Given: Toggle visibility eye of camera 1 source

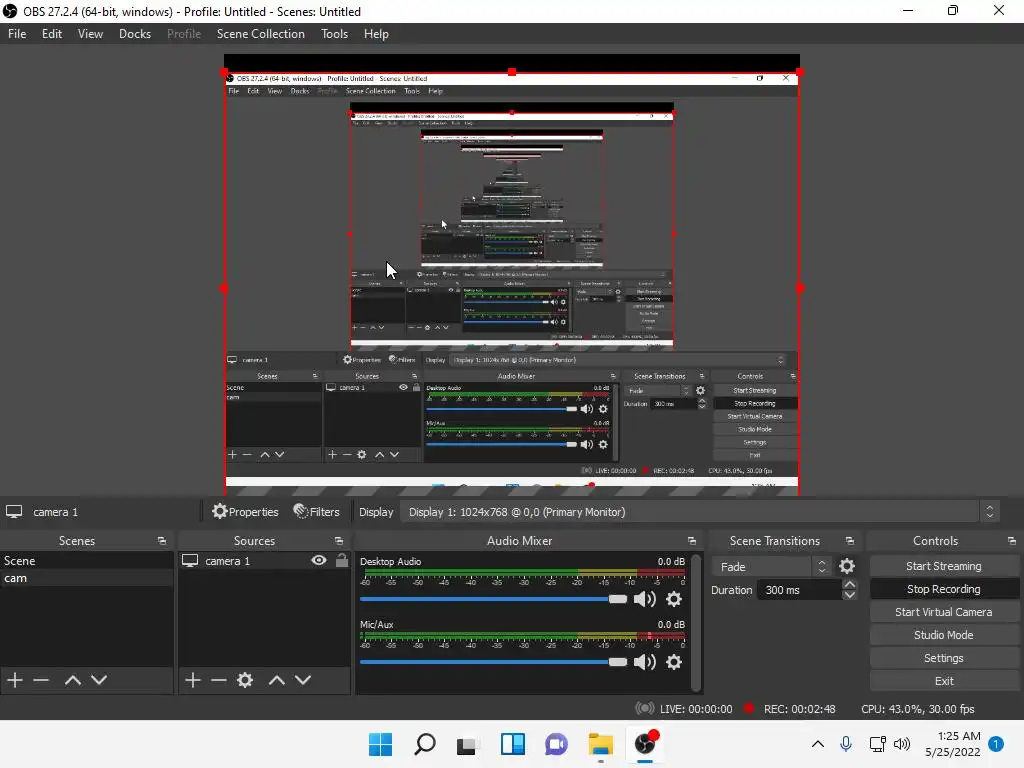Looking at the screenshot, I should (x=319, y=560).
